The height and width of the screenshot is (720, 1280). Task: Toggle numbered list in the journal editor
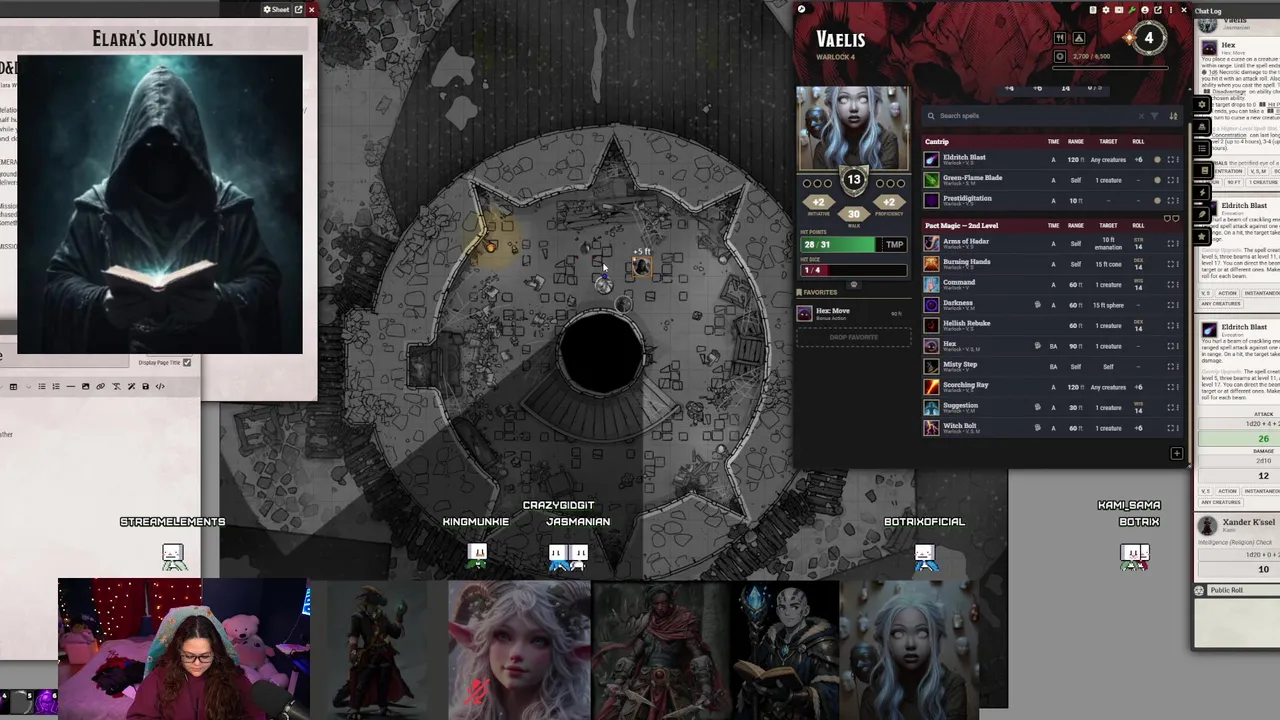point(55,386)
